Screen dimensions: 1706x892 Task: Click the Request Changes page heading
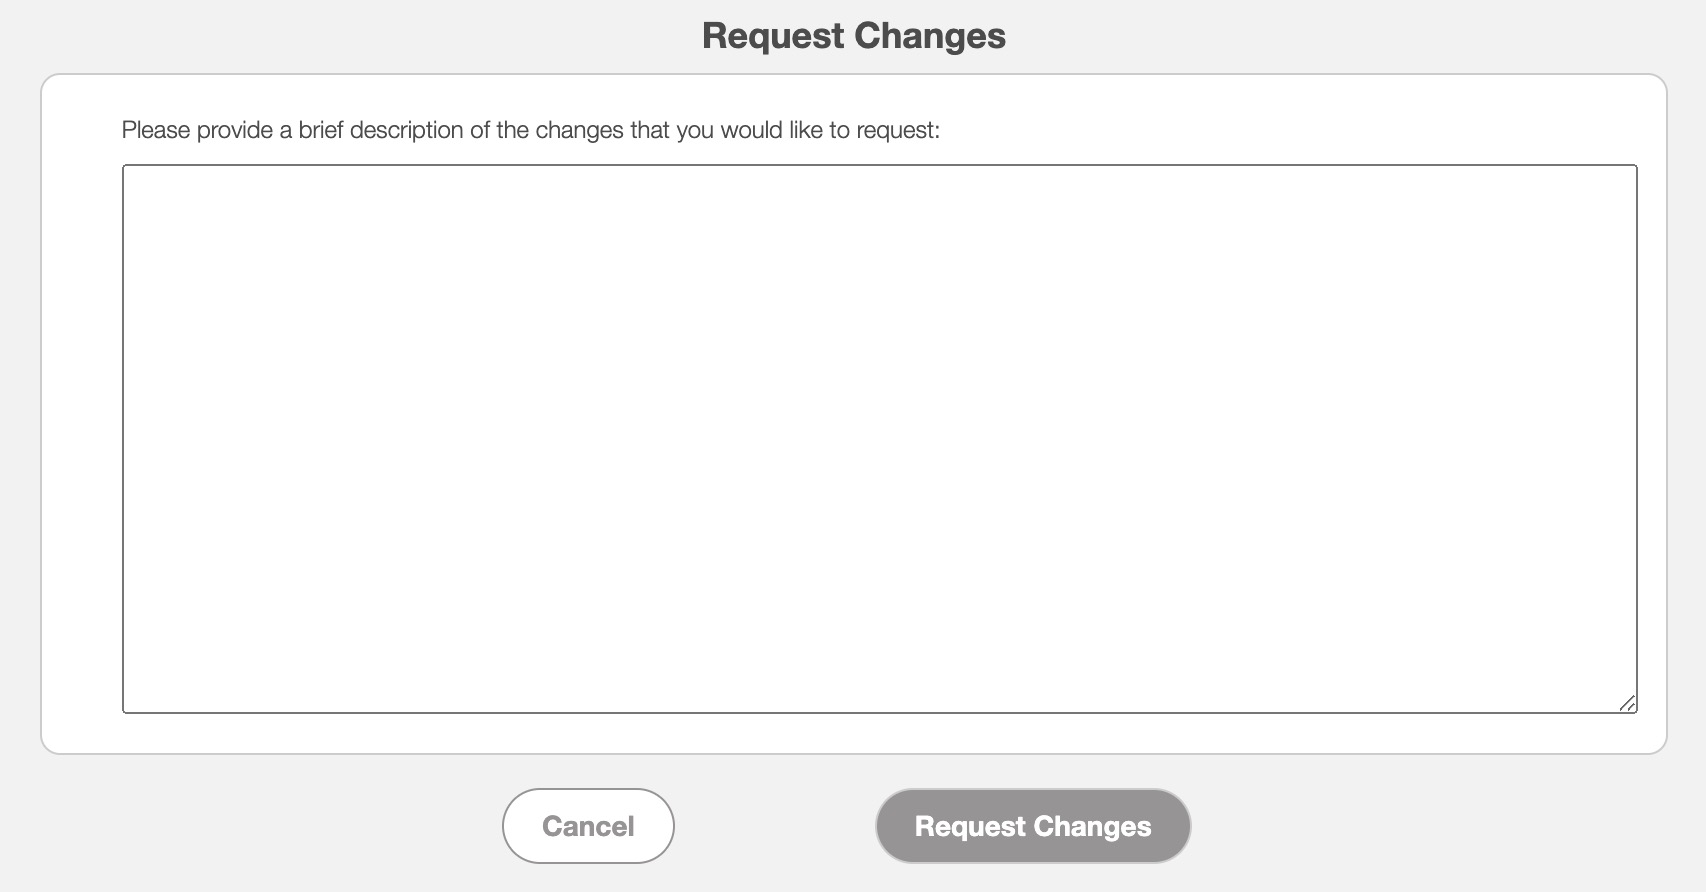coord(853,36)
